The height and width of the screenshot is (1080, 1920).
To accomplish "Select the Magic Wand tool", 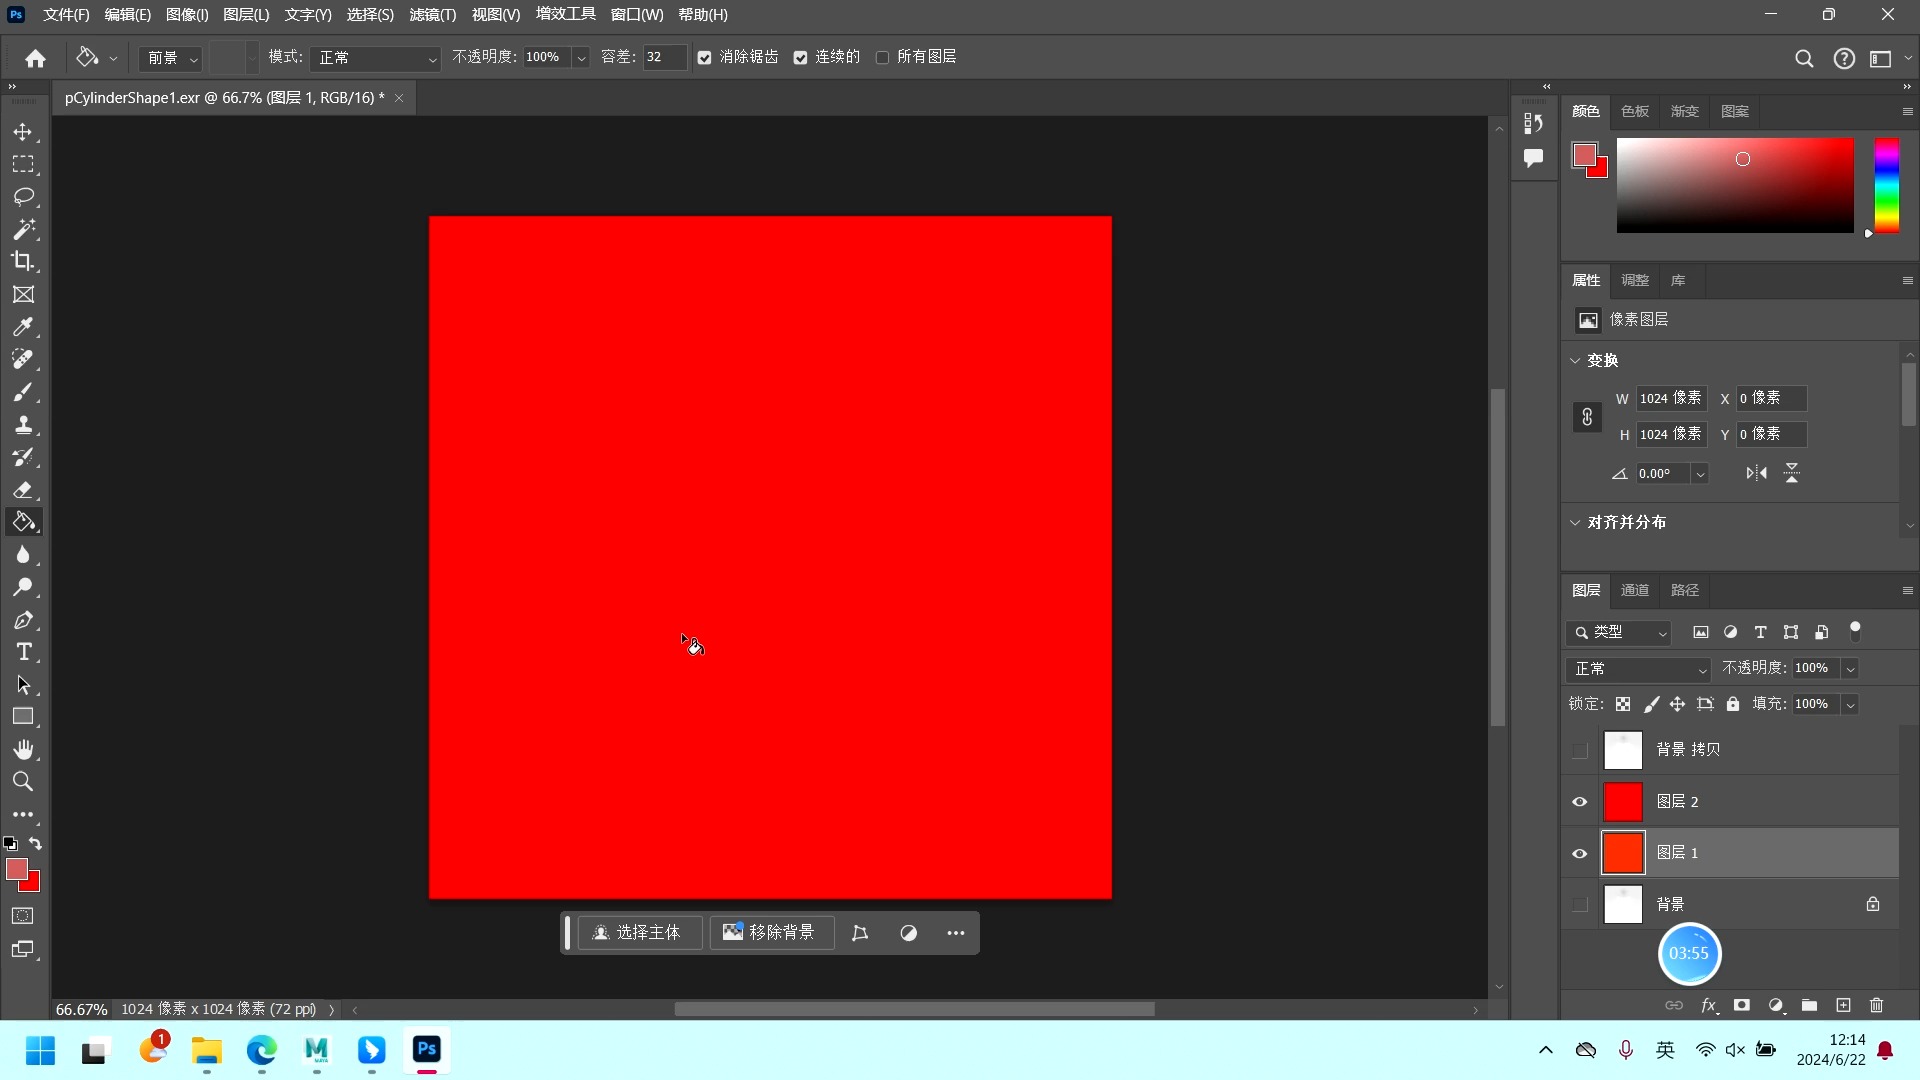I will pyautogui.click(x=23, y=229).
